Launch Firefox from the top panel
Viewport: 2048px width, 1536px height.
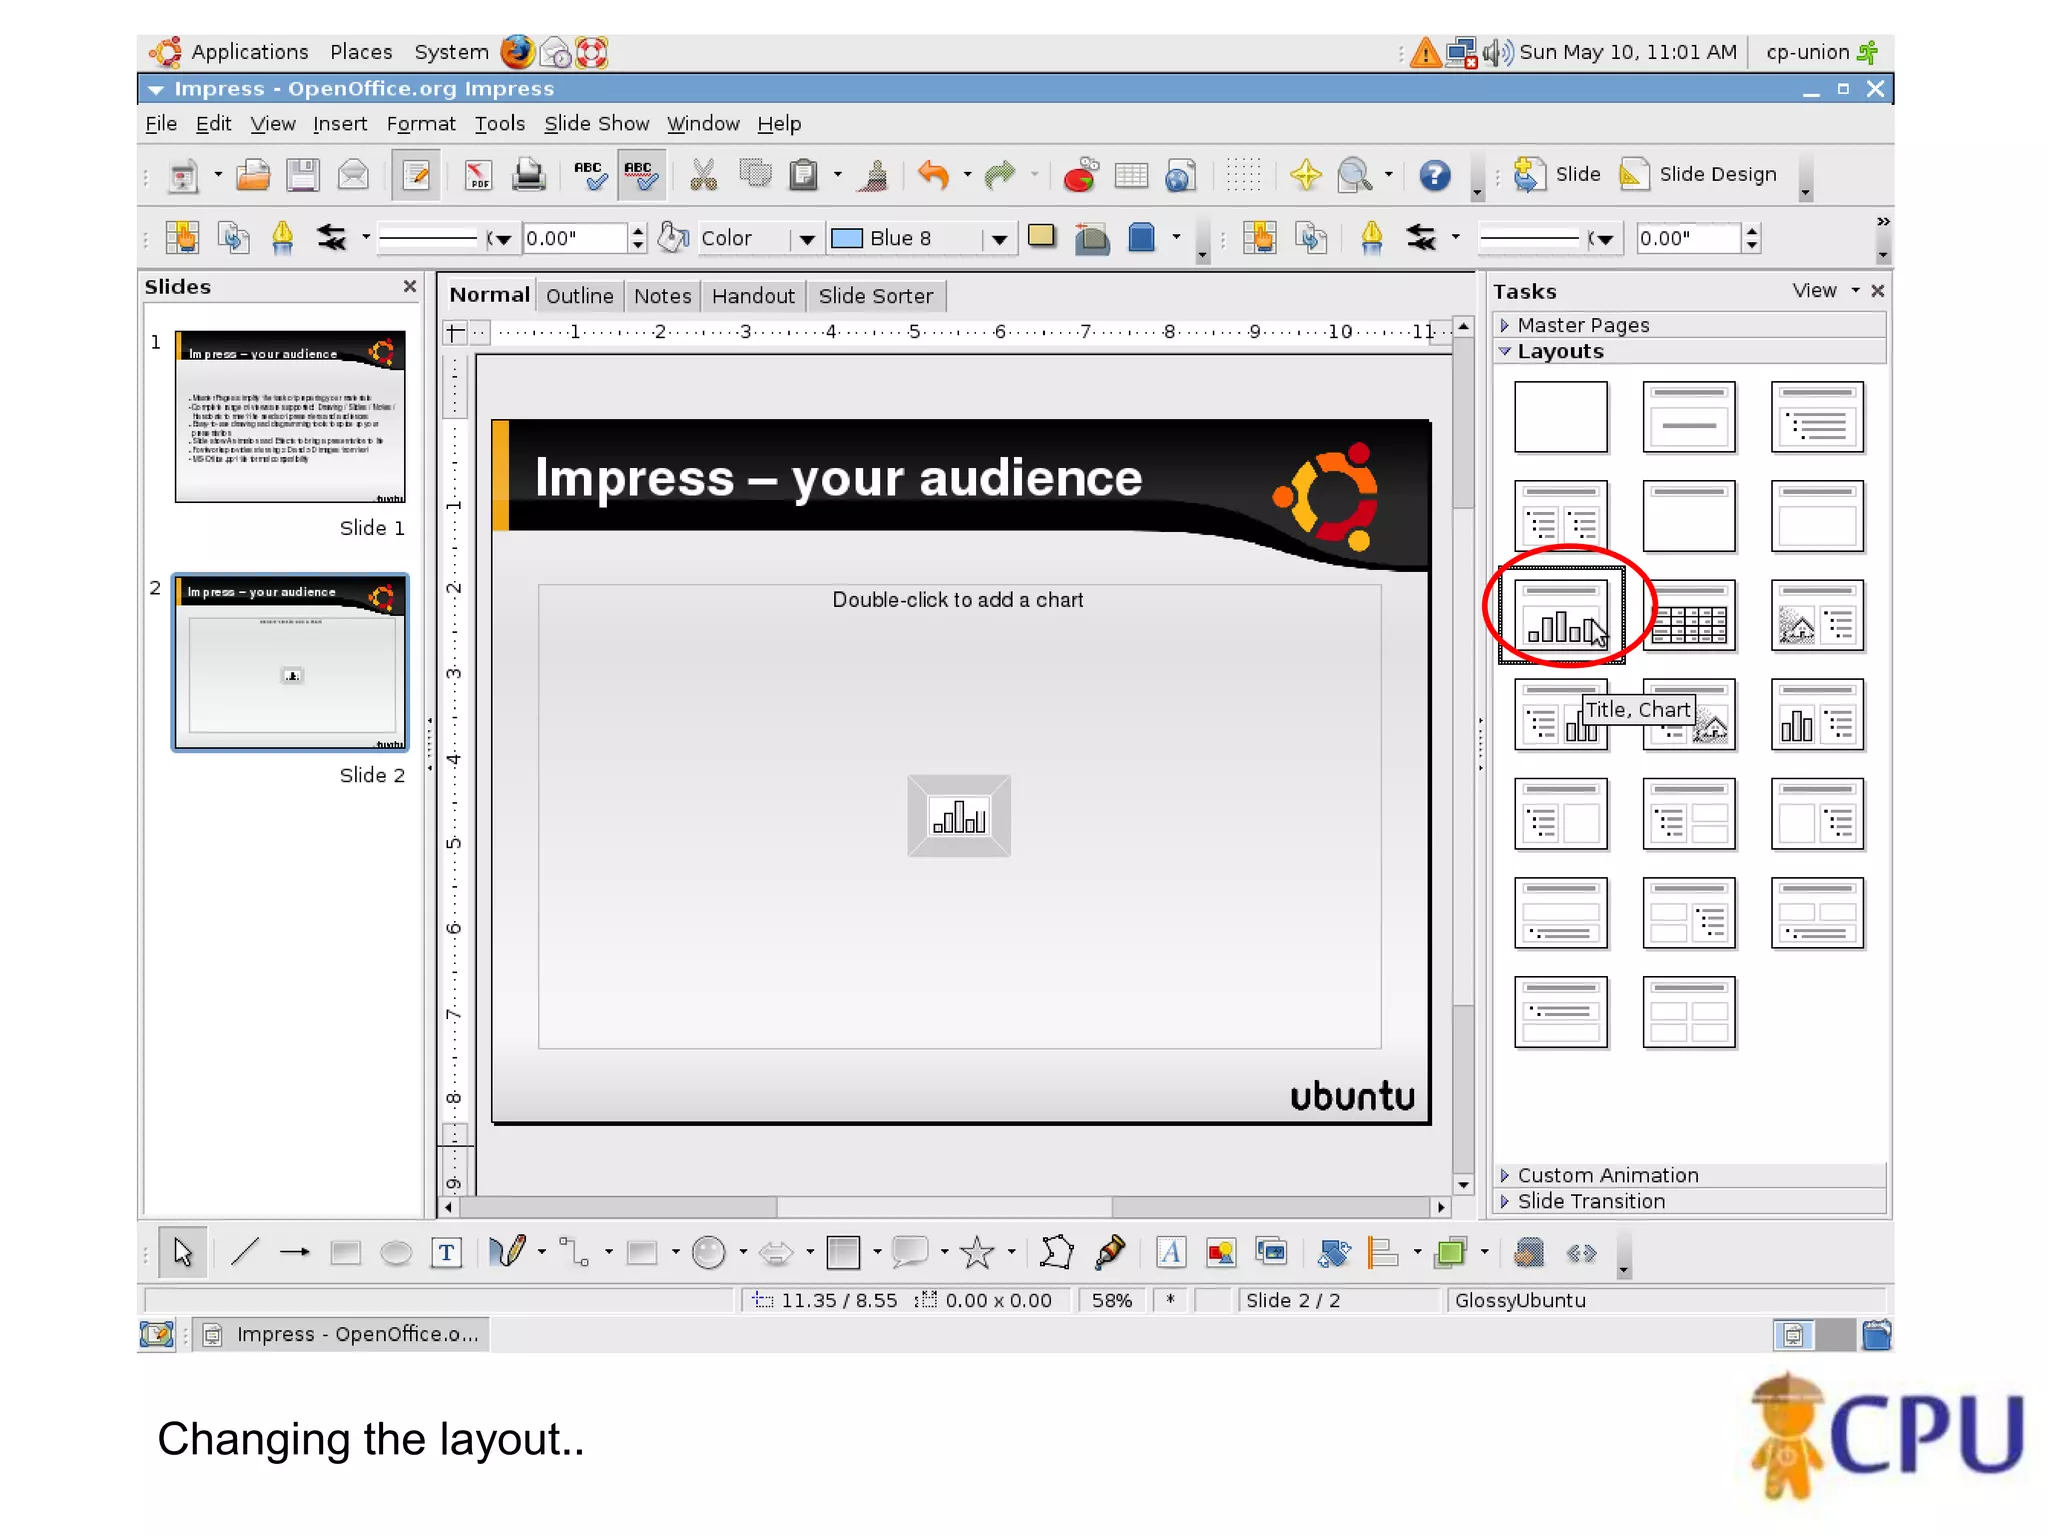coord(517,52)
